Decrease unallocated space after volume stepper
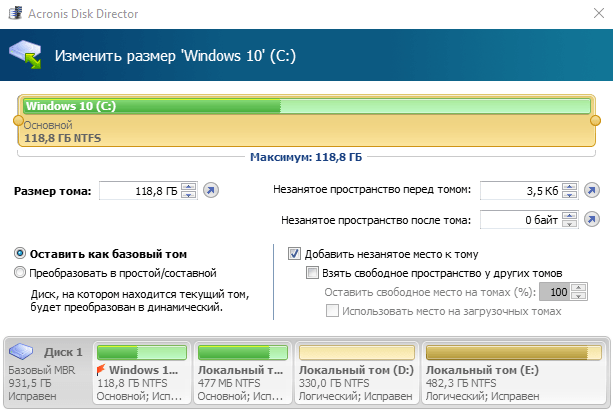 (569, 223)
